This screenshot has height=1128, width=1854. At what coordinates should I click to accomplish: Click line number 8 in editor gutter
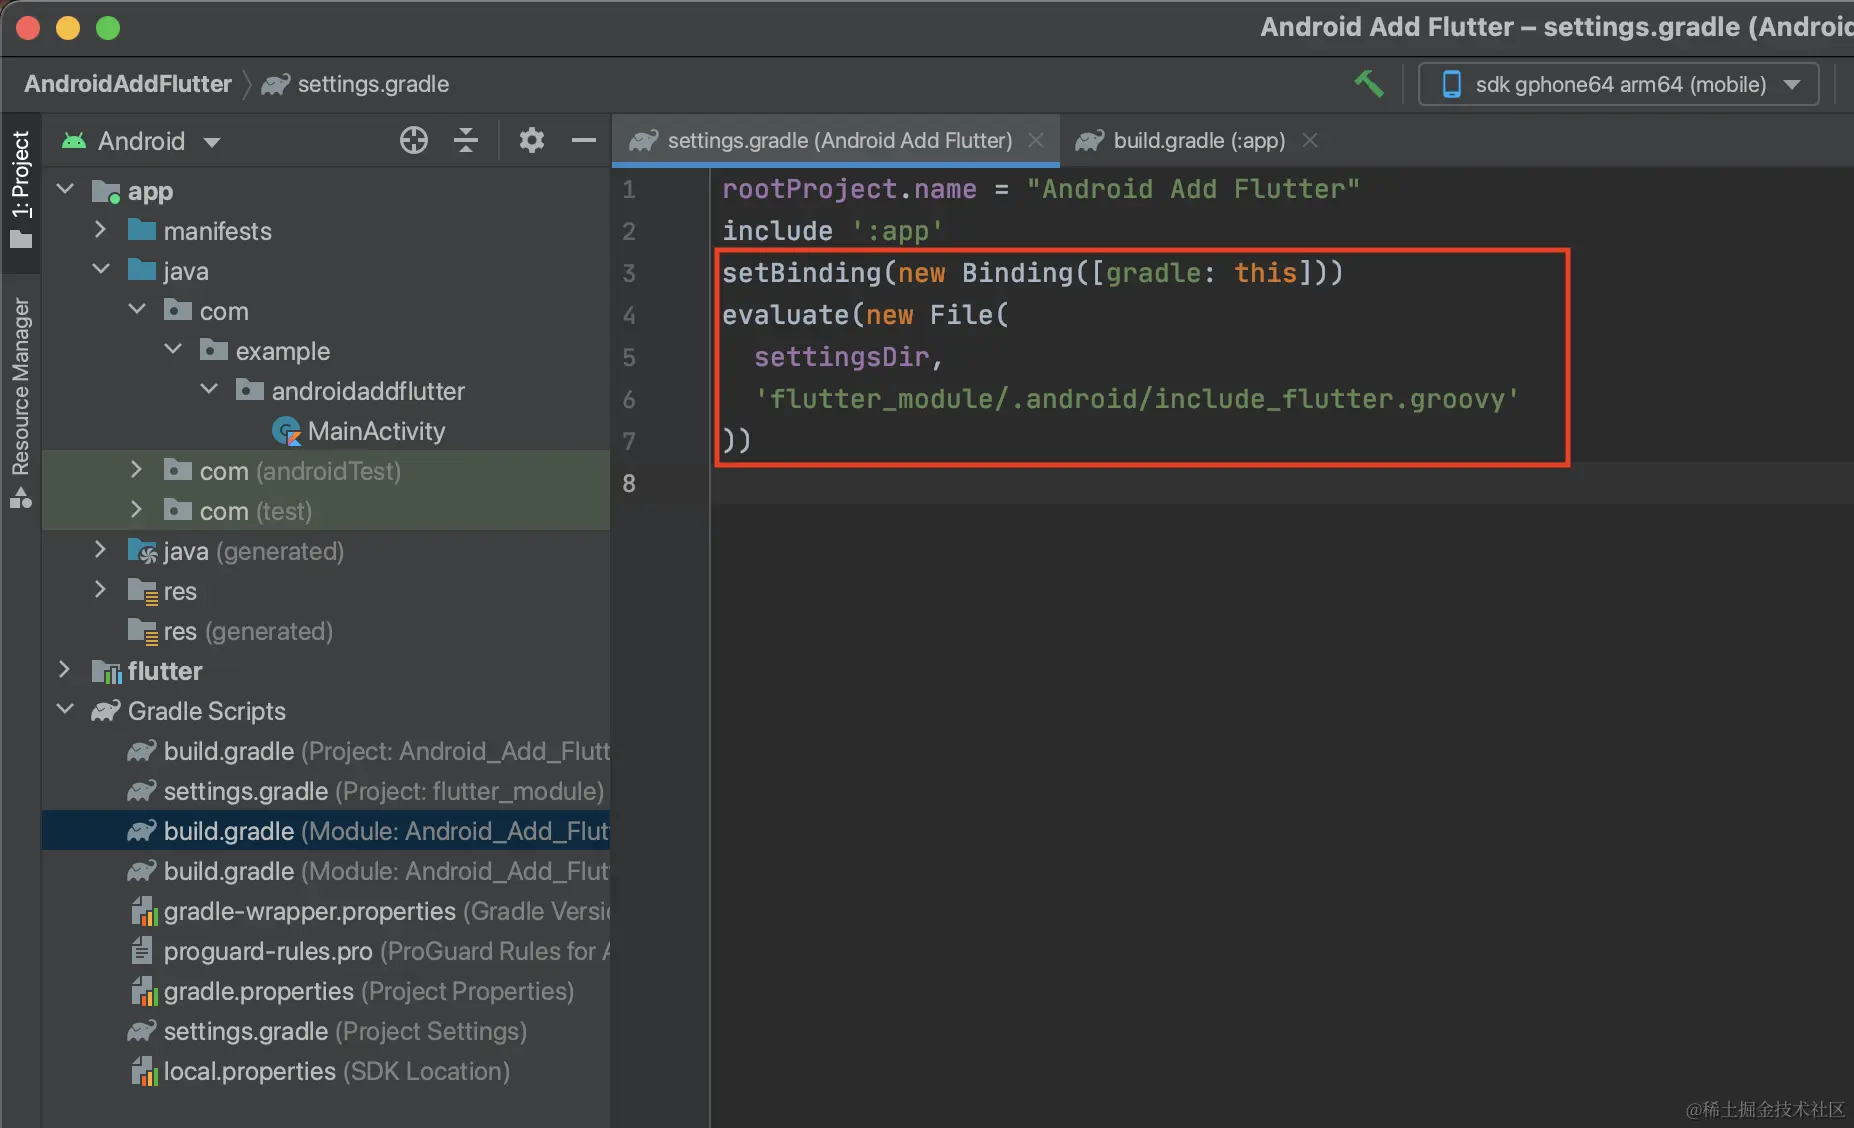pos(629,484)
